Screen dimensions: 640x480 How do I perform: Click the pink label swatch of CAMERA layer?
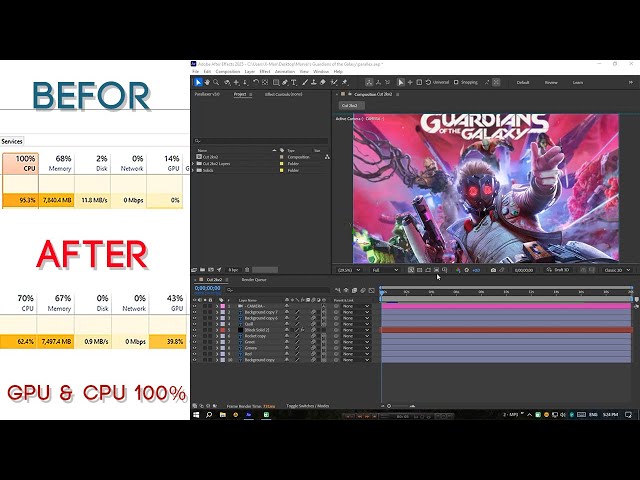point(222,306)
